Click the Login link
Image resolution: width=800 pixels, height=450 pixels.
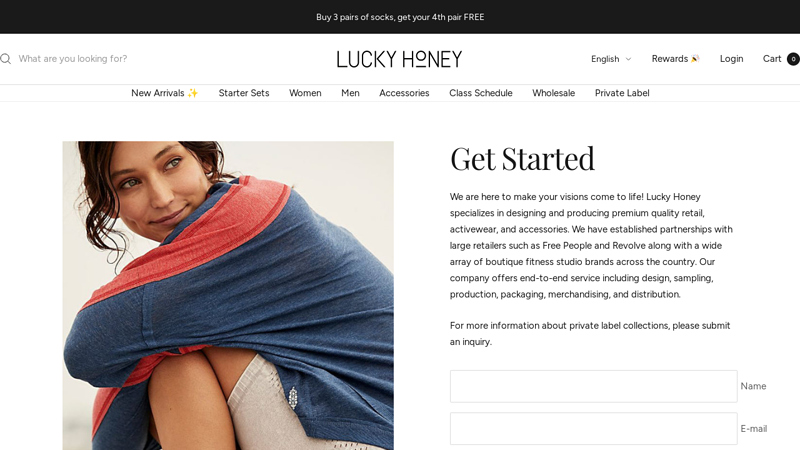(x=731, y=59)
